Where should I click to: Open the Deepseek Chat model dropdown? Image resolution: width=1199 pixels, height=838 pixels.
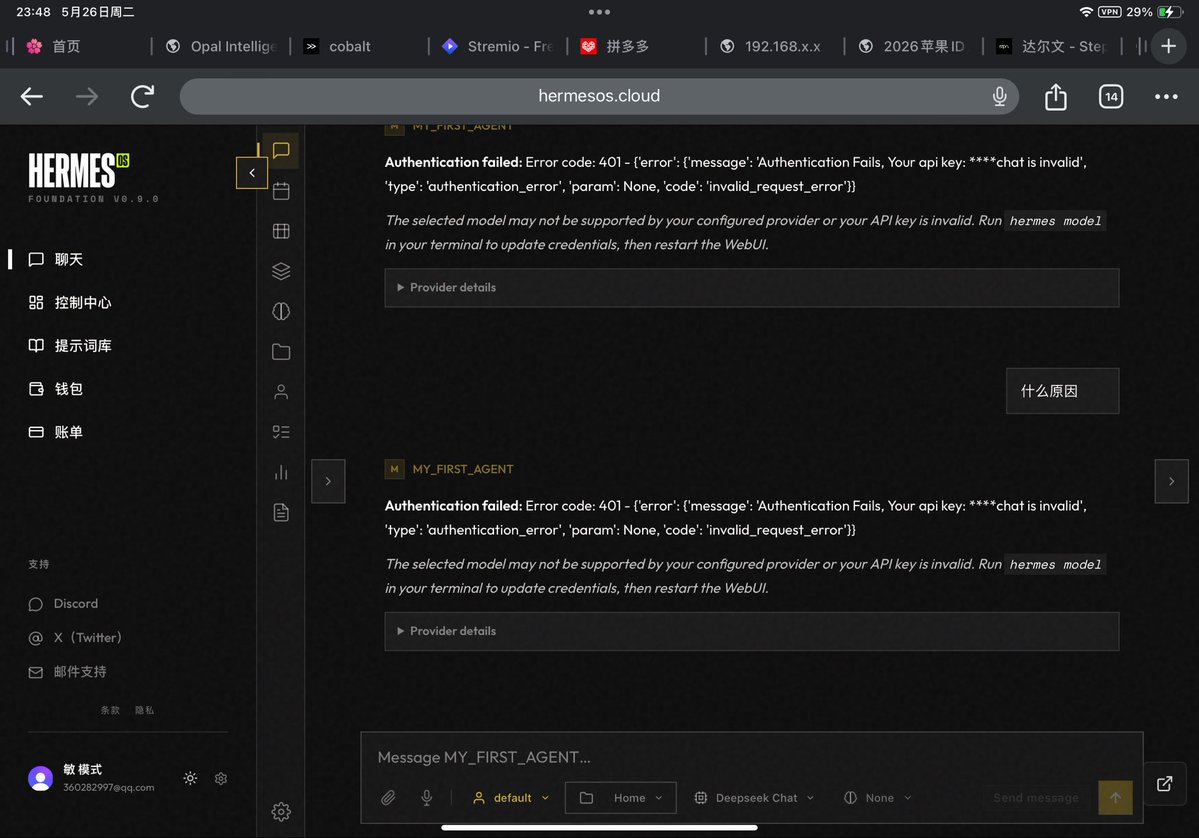[x=754, y=797]
